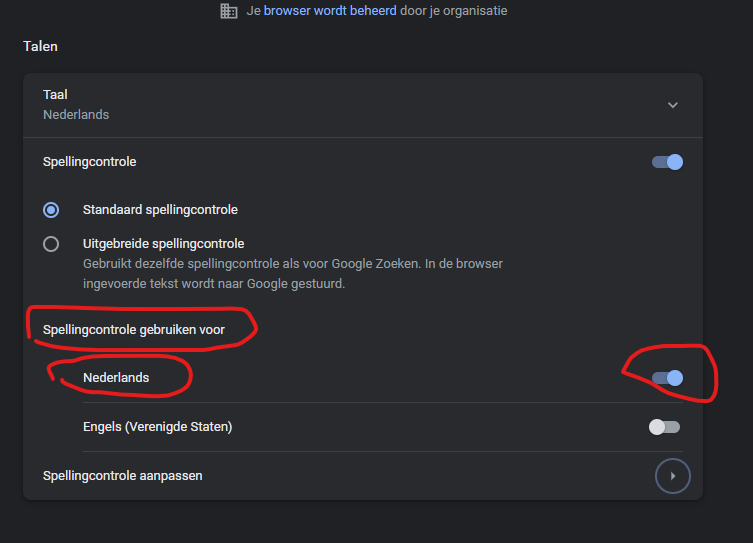Click the "Nederlands" spell check language label
Image resolution: width=753 pixels, height=543 pixels.
tap(116, 378)
